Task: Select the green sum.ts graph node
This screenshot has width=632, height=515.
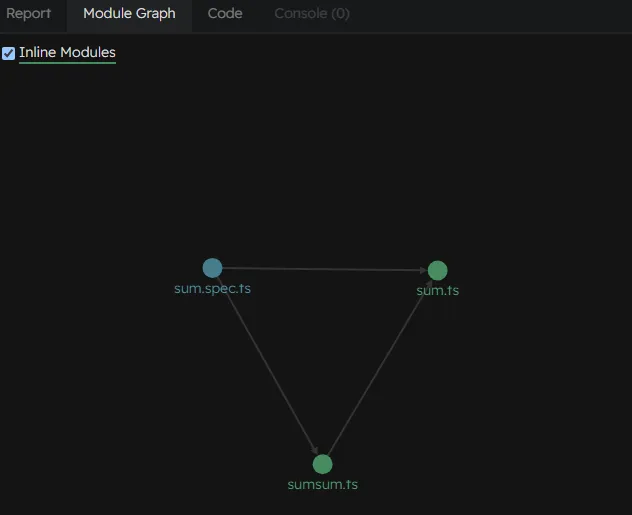Action: point(437,270)
